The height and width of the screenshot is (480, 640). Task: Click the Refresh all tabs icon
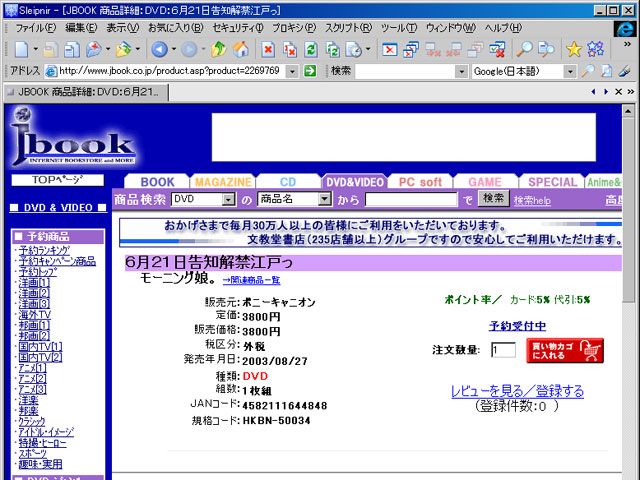coord(333,49)
